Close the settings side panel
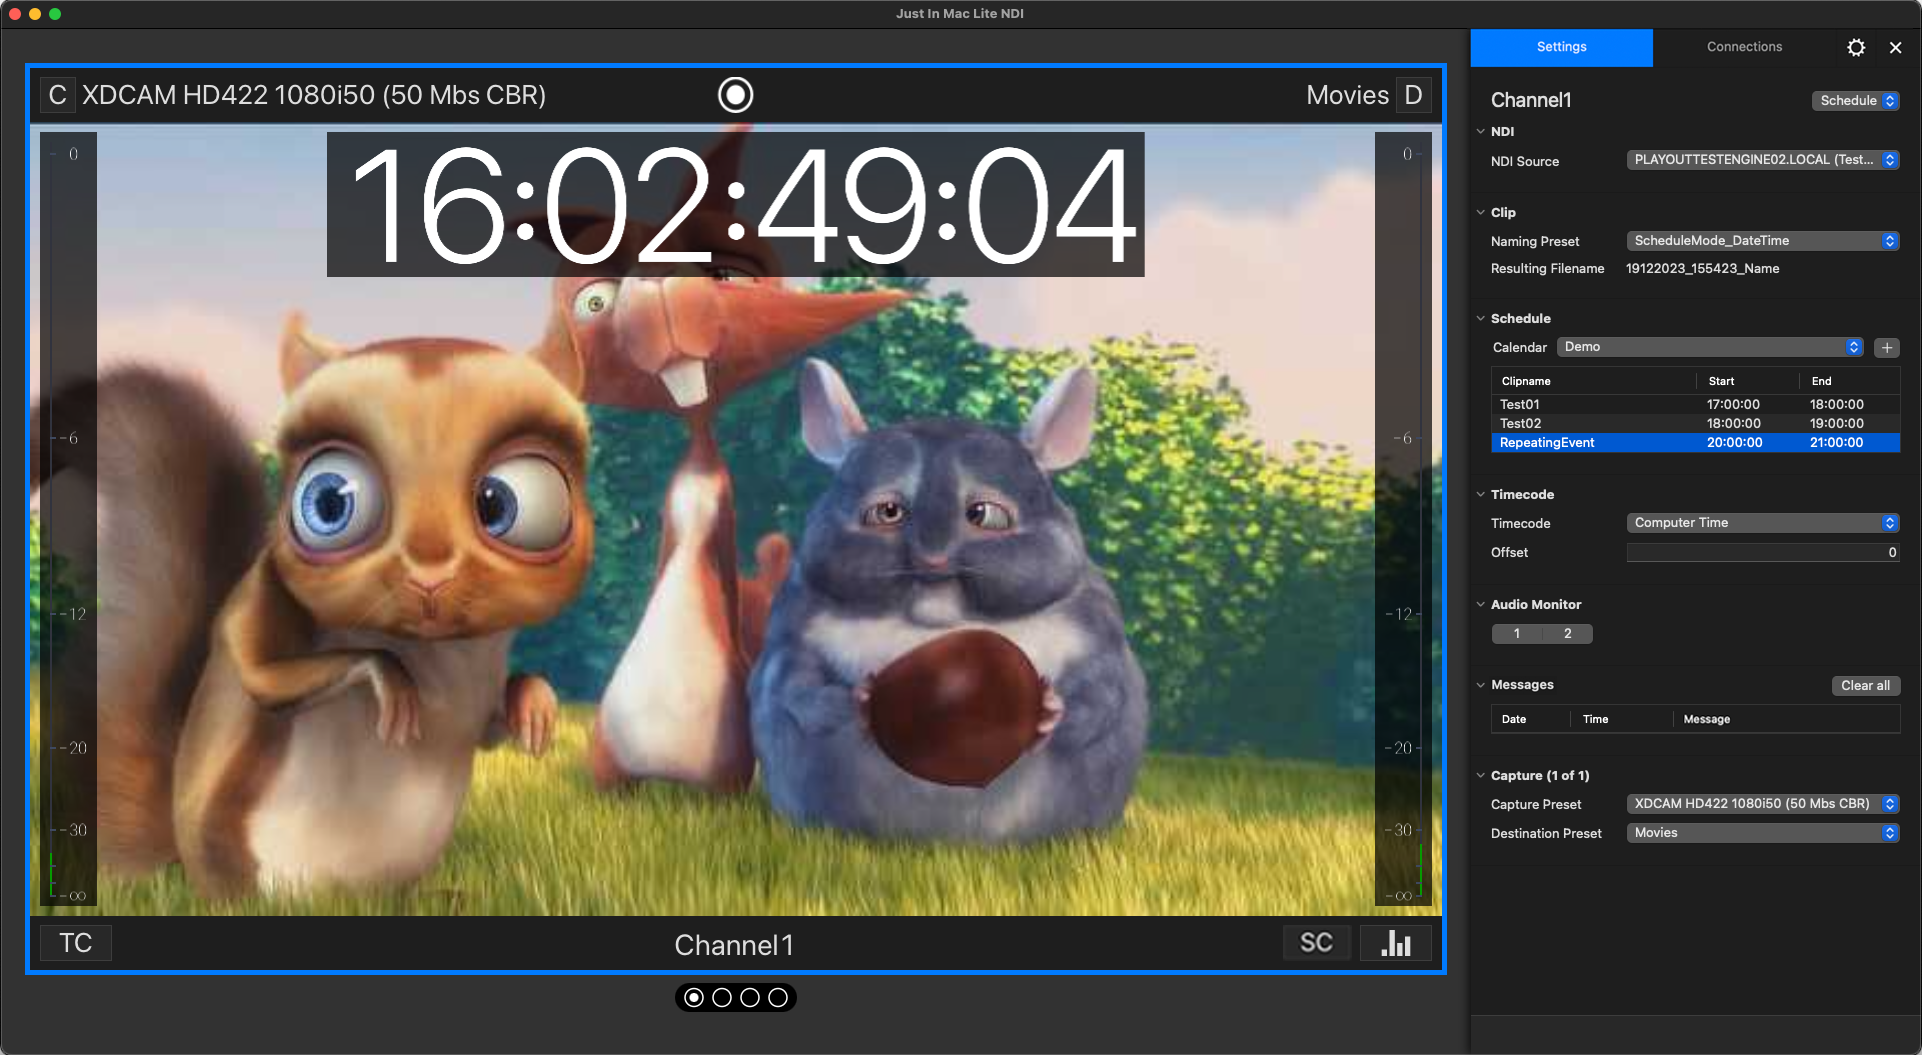 [x=1895, y=47]
